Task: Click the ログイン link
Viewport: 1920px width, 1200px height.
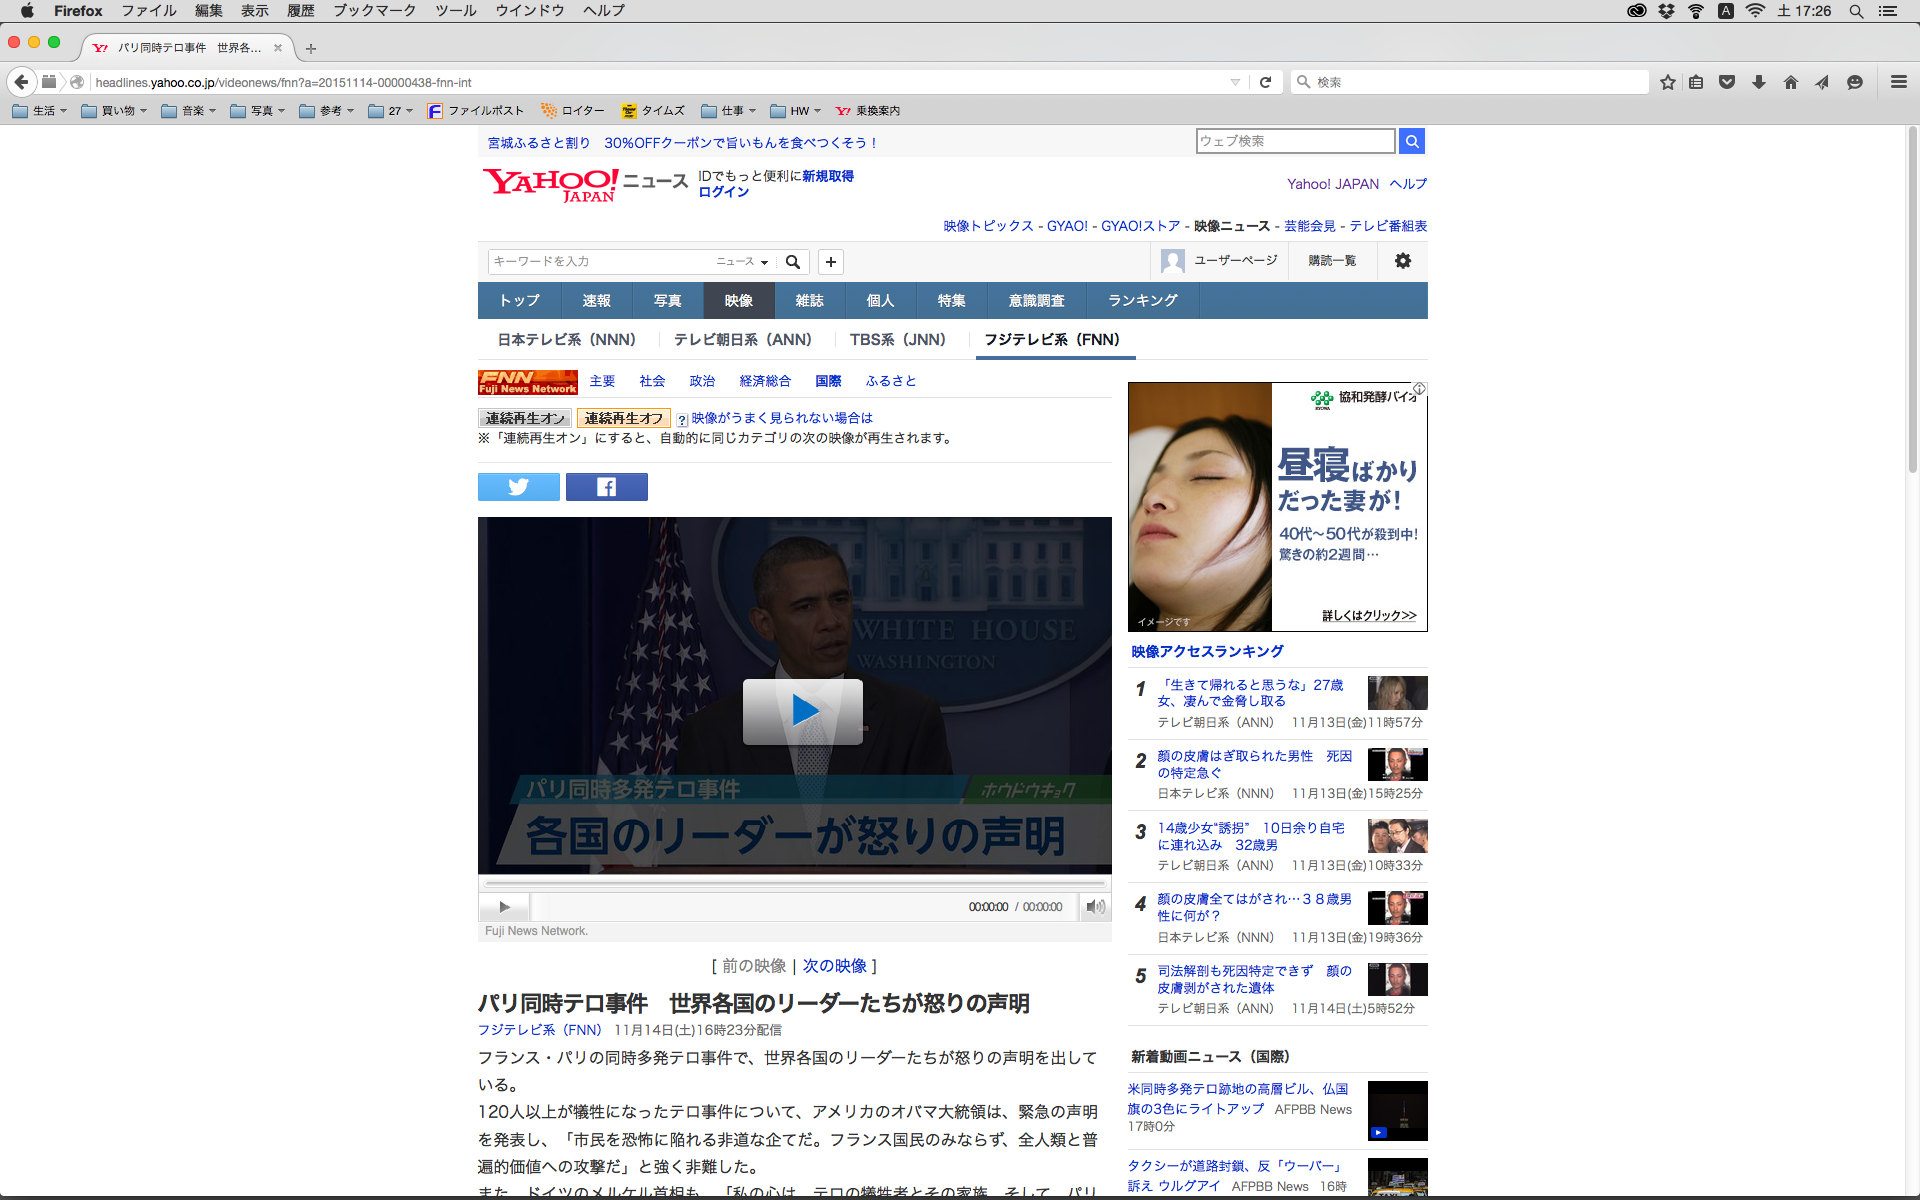Action: pyautogui.click(x=723, y=192)
